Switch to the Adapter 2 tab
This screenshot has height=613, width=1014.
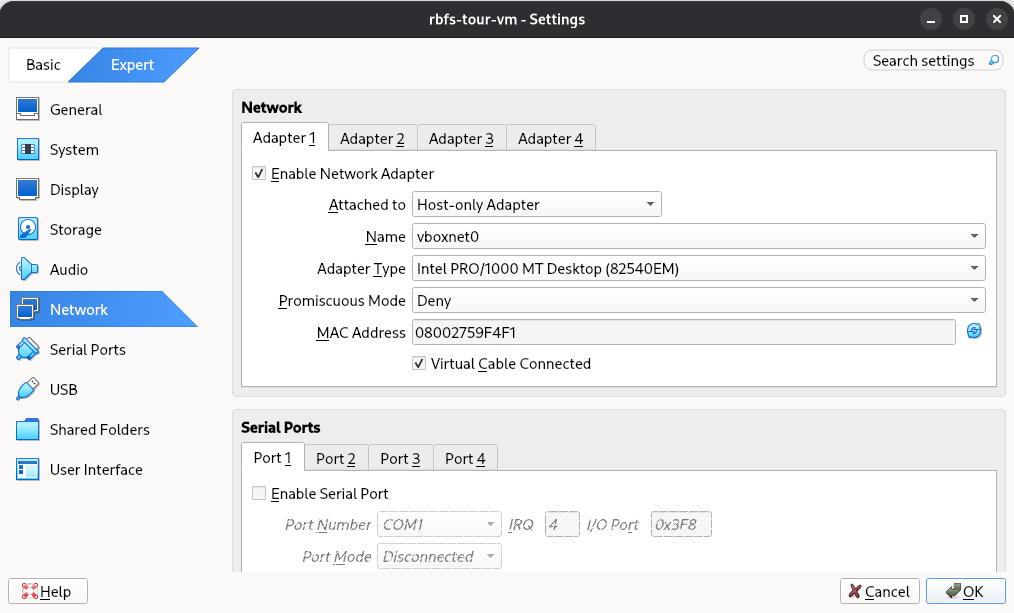372,138
